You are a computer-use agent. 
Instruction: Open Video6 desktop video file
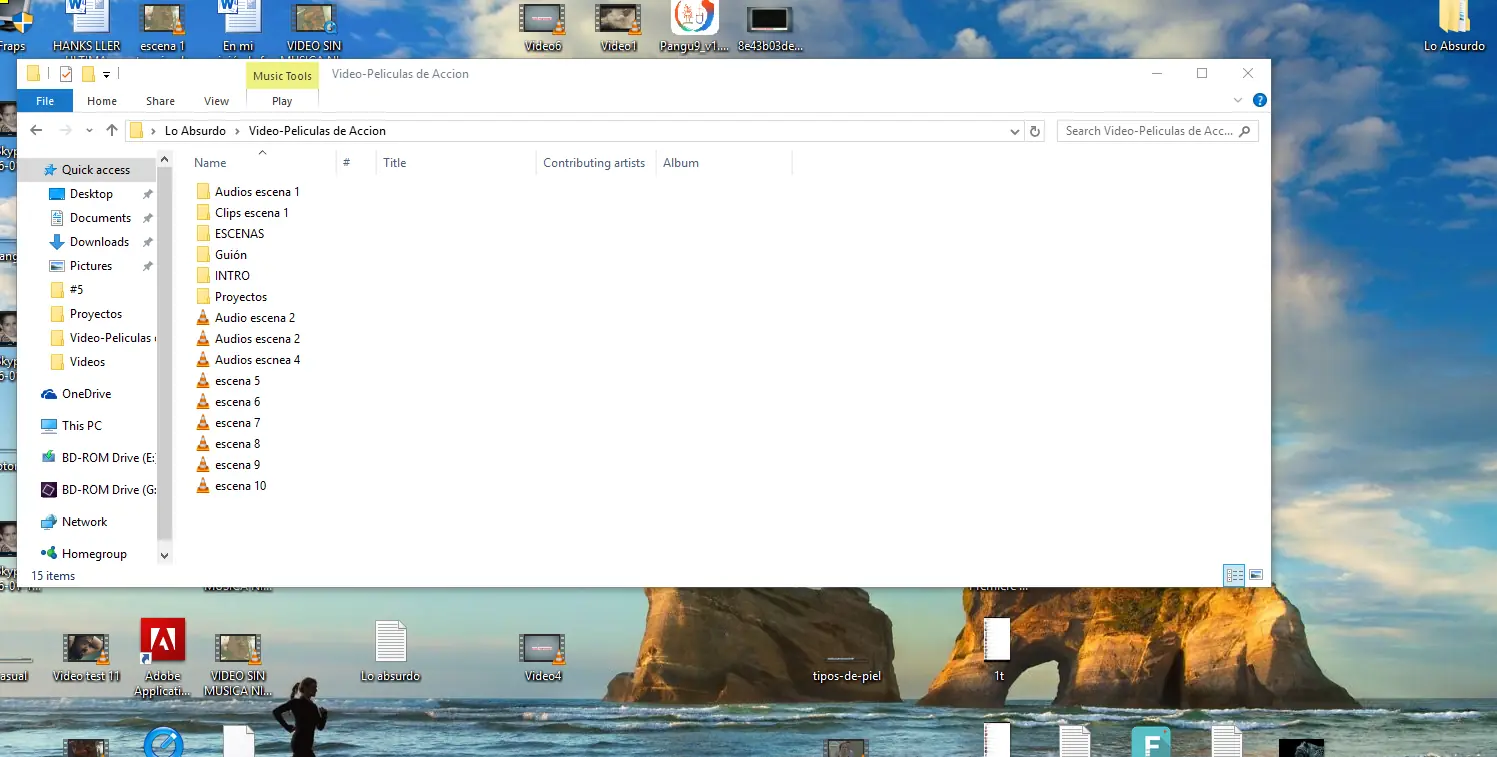[543, 27]
